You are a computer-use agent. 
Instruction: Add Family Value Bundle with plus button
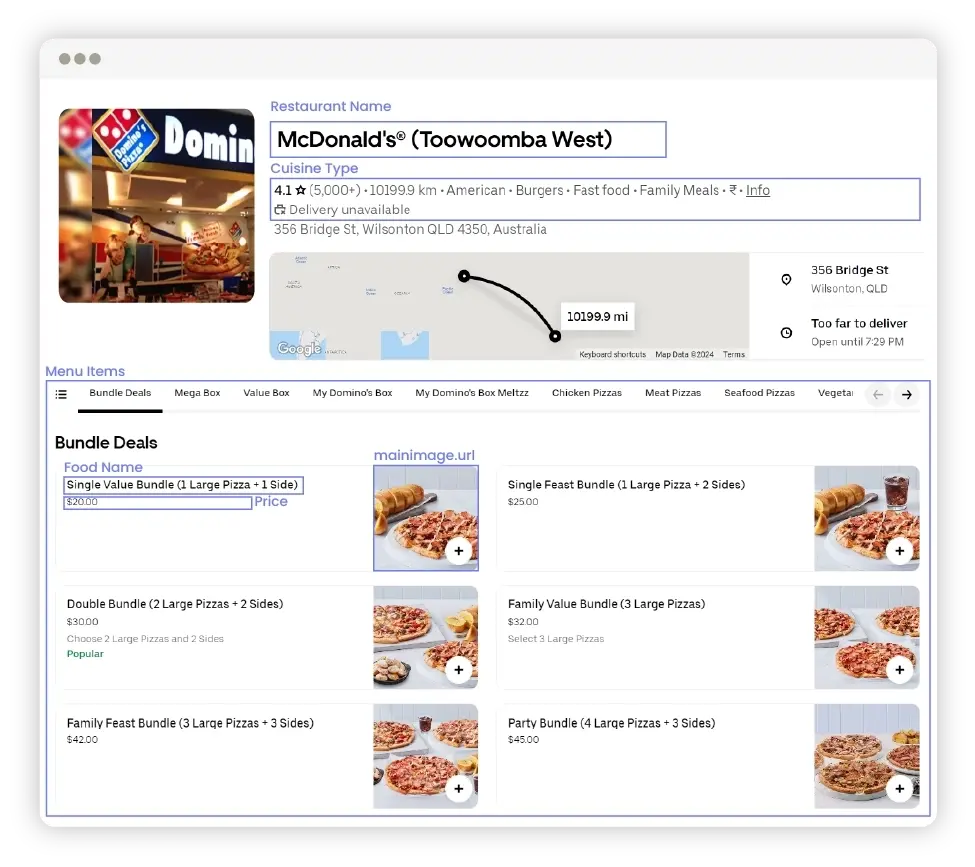click(x=900, y=670)
